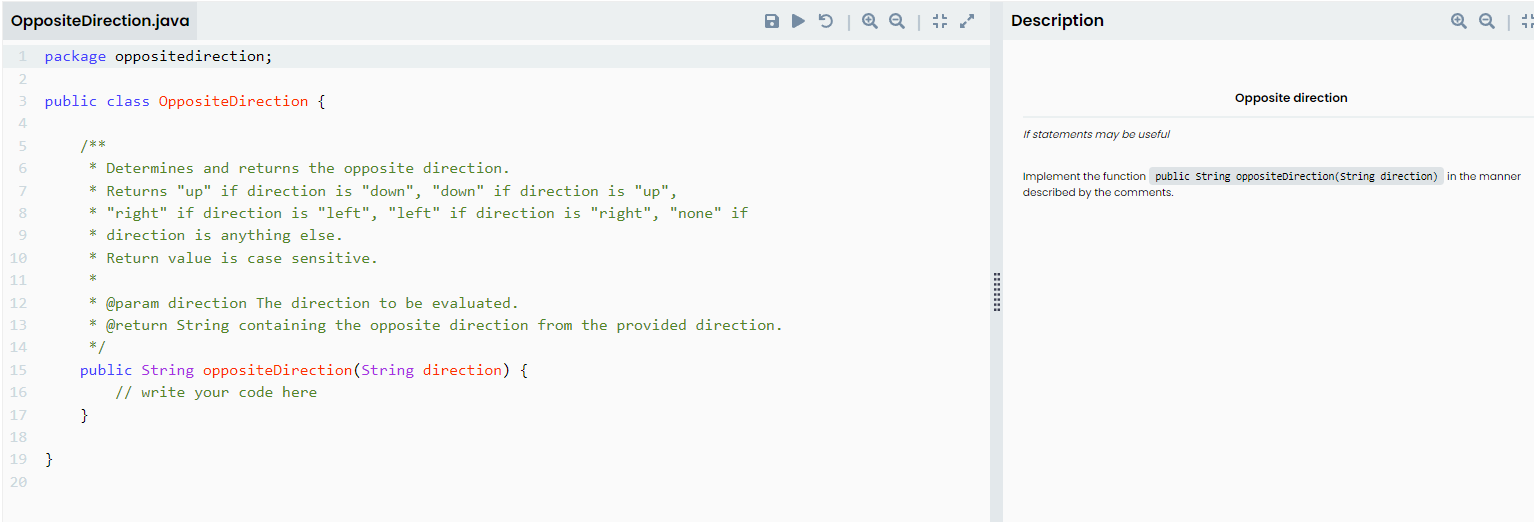The width and height of the screenshot is (1534, 522).
Task: Click line number 1 in the gutter
Action: [x=23, y=56]
